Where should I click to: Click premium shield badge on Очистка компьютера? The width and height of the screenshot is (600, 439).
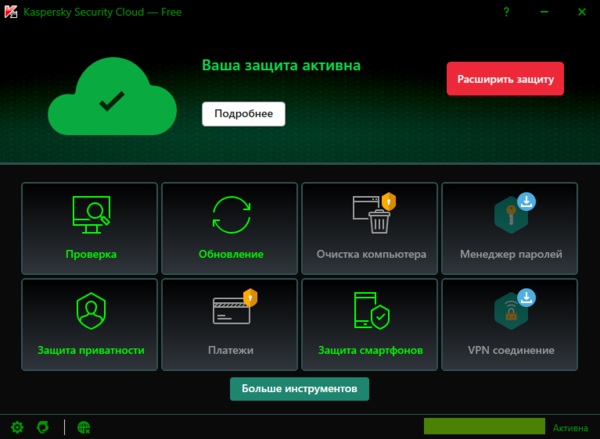[389, 201]
